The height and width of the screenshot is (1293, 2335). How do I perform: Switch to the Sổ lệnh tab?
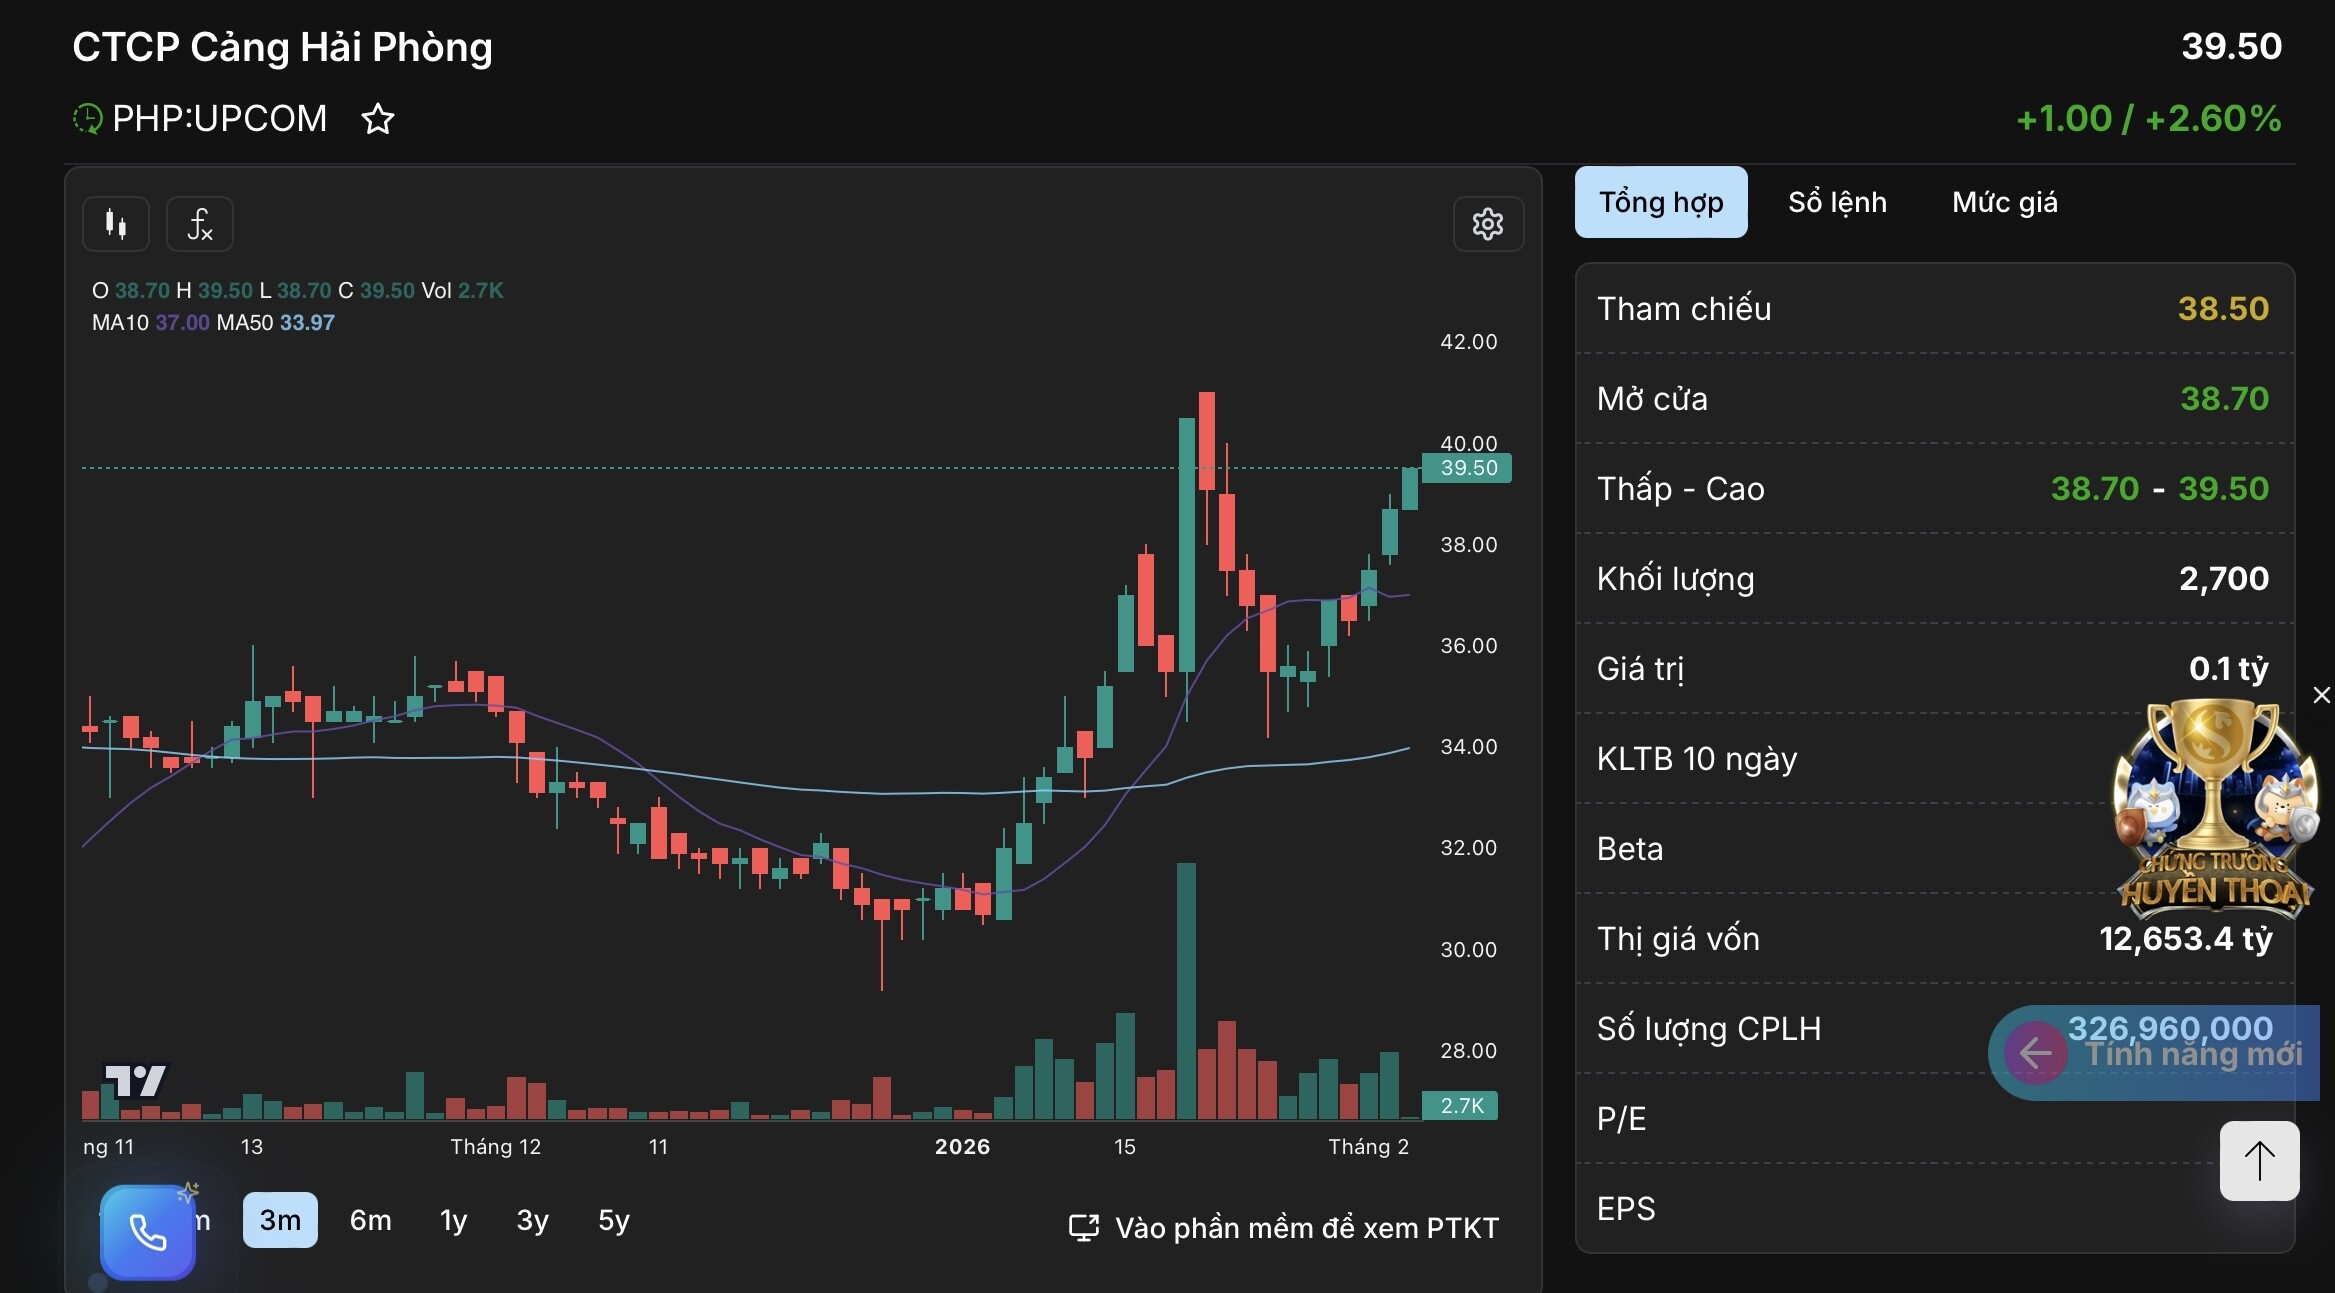point(1837,202)
